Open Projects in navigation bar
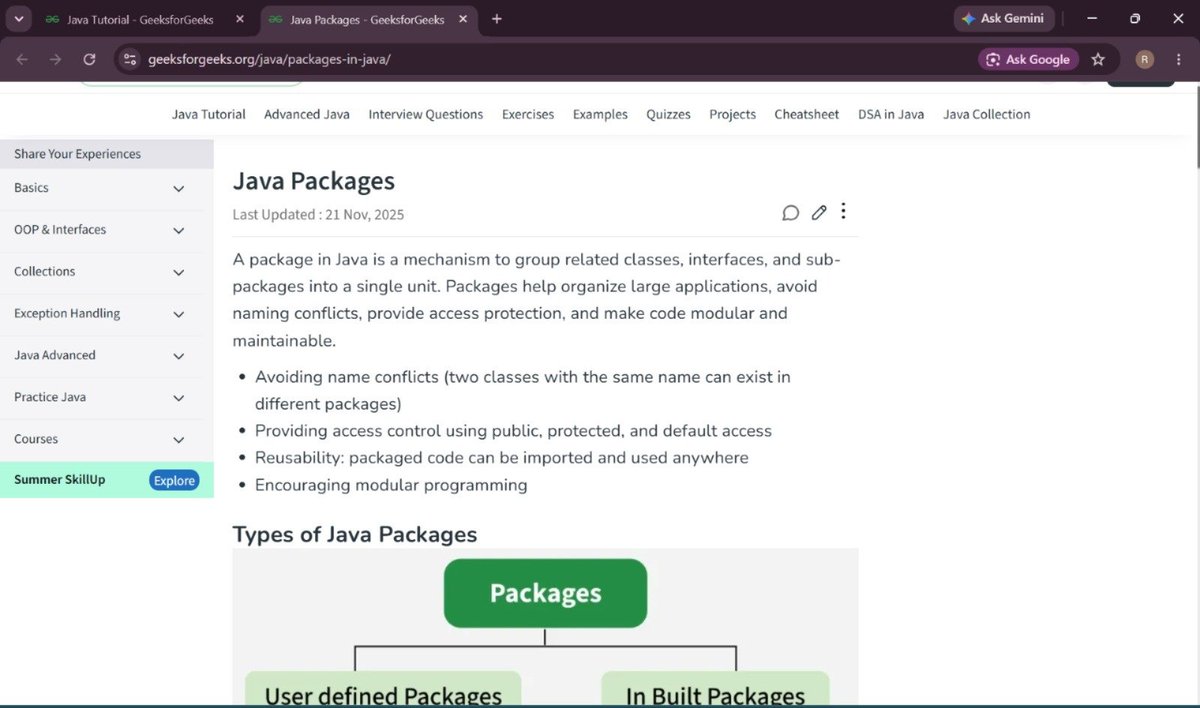Screen dimensions: 1200x708 tap(733, 114)
